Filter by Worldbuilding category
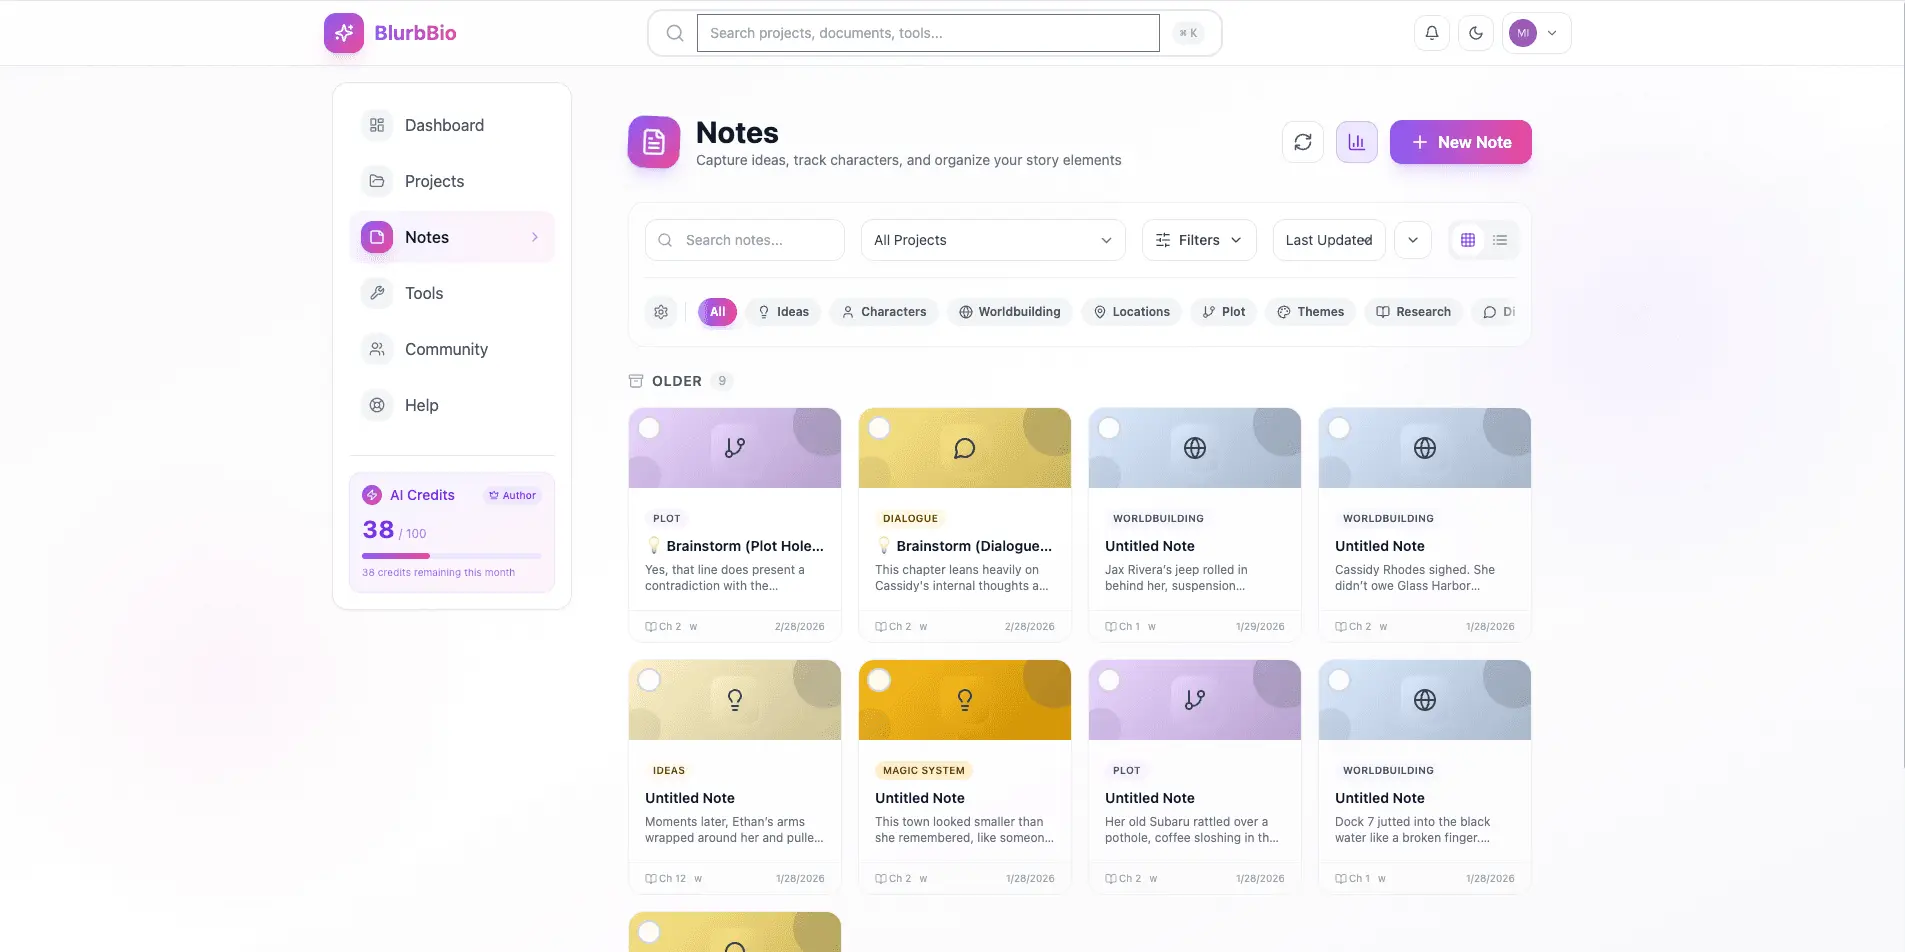Image resolution: width=1905 pixels, height=952 pixels. pyautogui.click(x=1010, y=312)
